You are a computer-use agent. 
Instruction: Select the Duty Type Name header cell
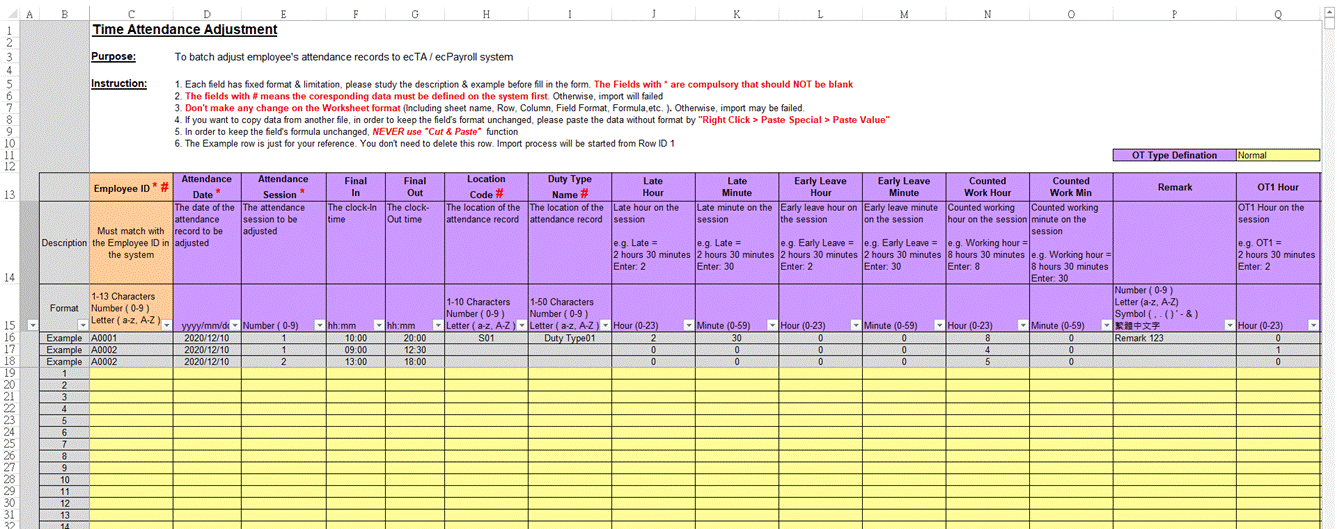coord(569,187)
